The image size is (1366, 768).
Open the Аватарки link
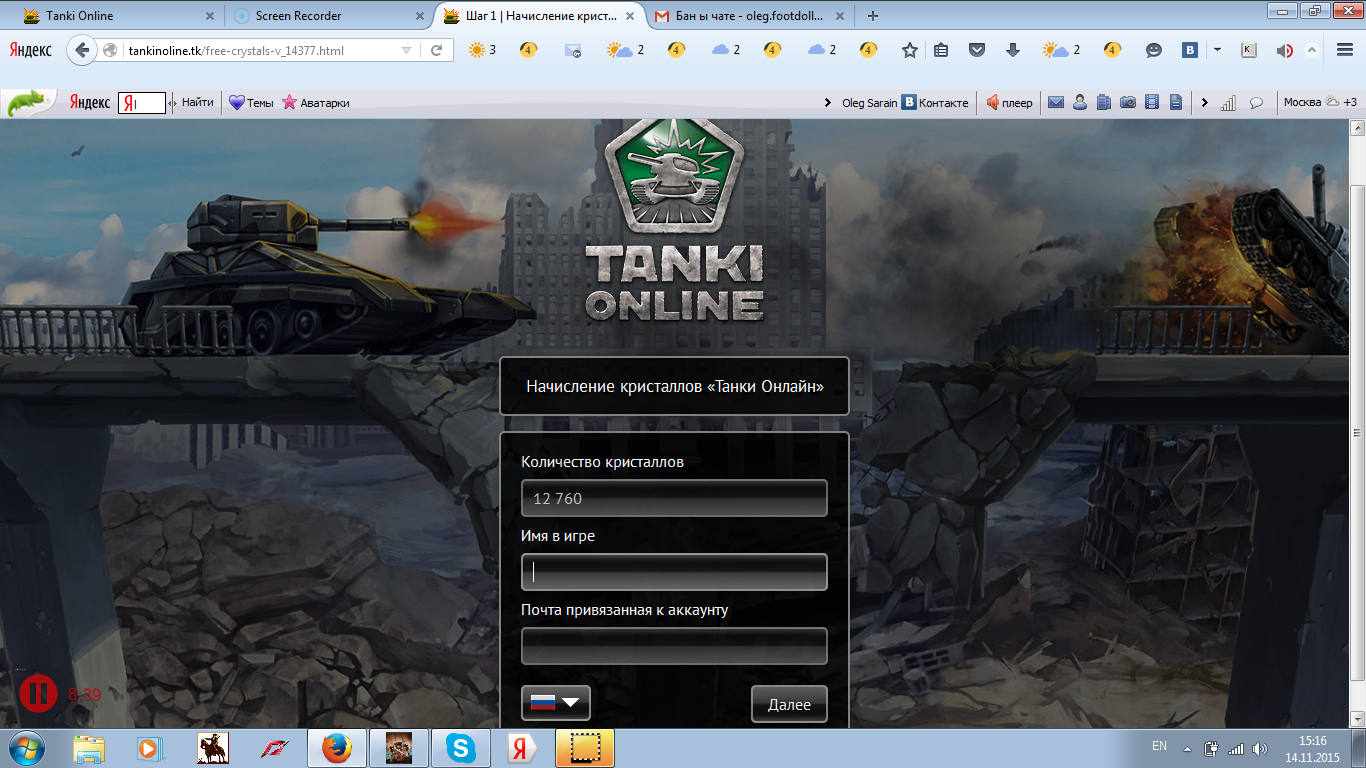[x=316, y=102]
